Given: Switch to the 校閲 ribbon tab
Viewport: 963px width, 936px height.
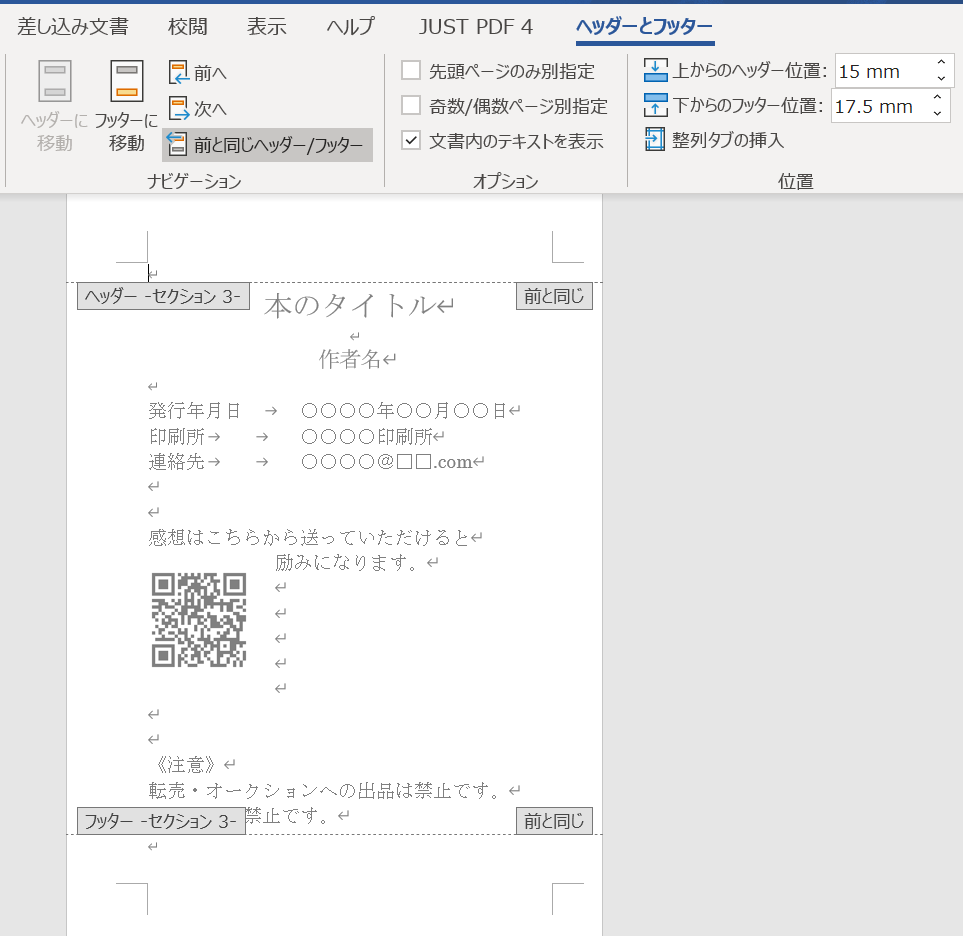Looking at the screenshot, I should pyautogui.click(x=186, y=27).
